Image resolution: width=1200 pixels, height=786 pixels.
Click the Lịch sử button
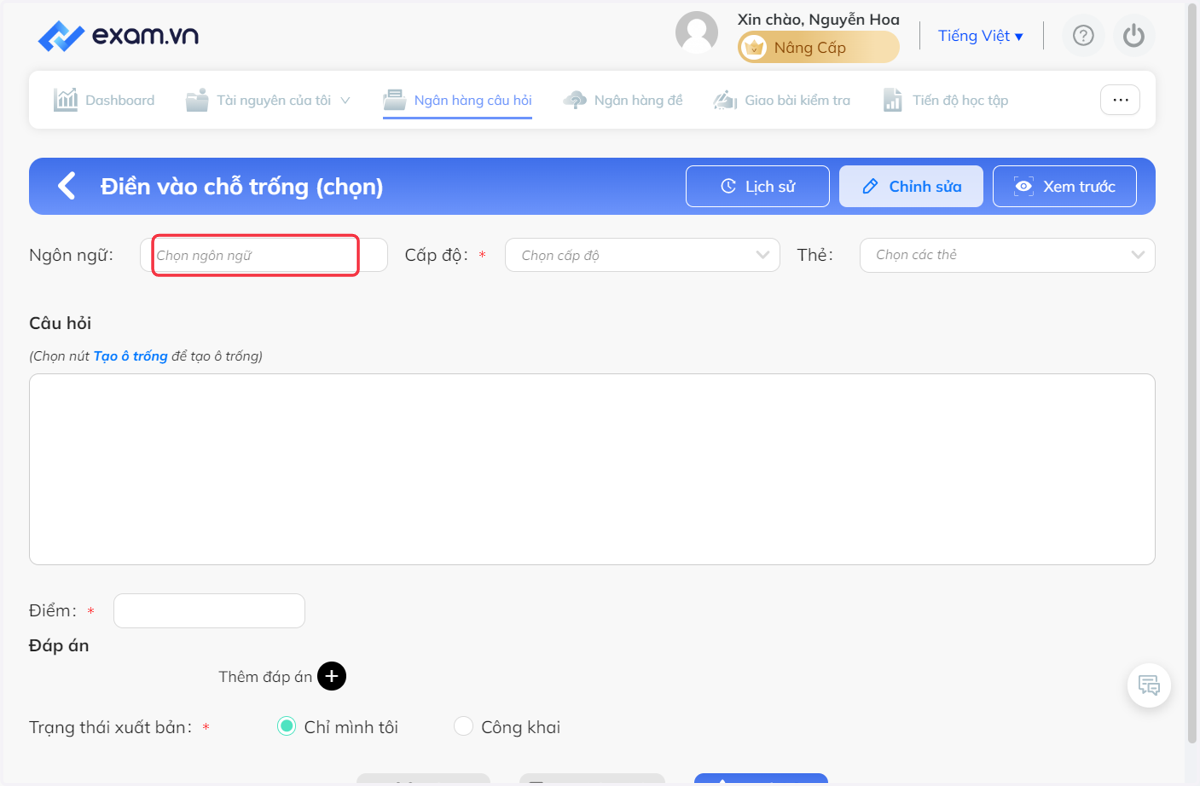coord(758,186)
